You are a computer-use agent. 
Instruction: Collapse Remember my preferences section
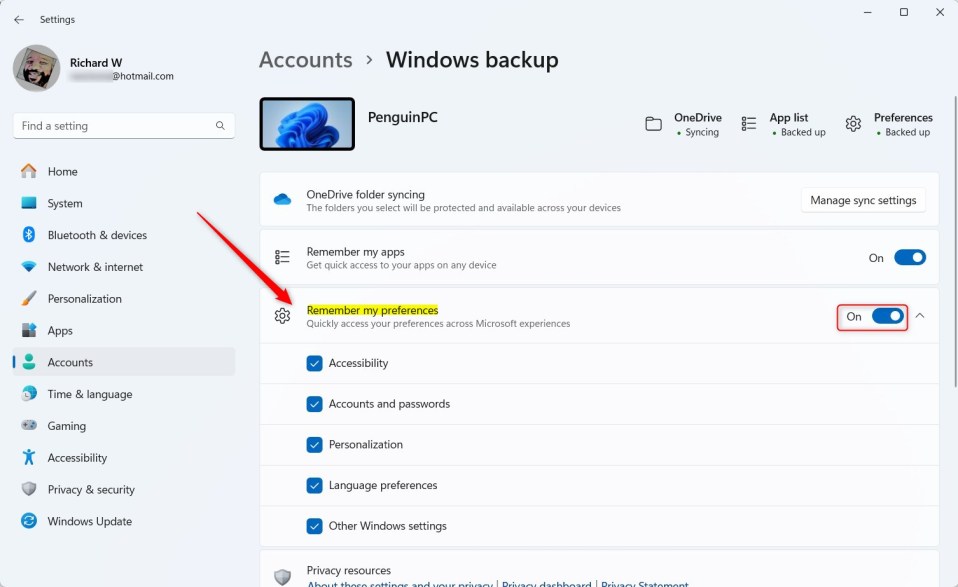pyautogui.click(x=920, y=316)
